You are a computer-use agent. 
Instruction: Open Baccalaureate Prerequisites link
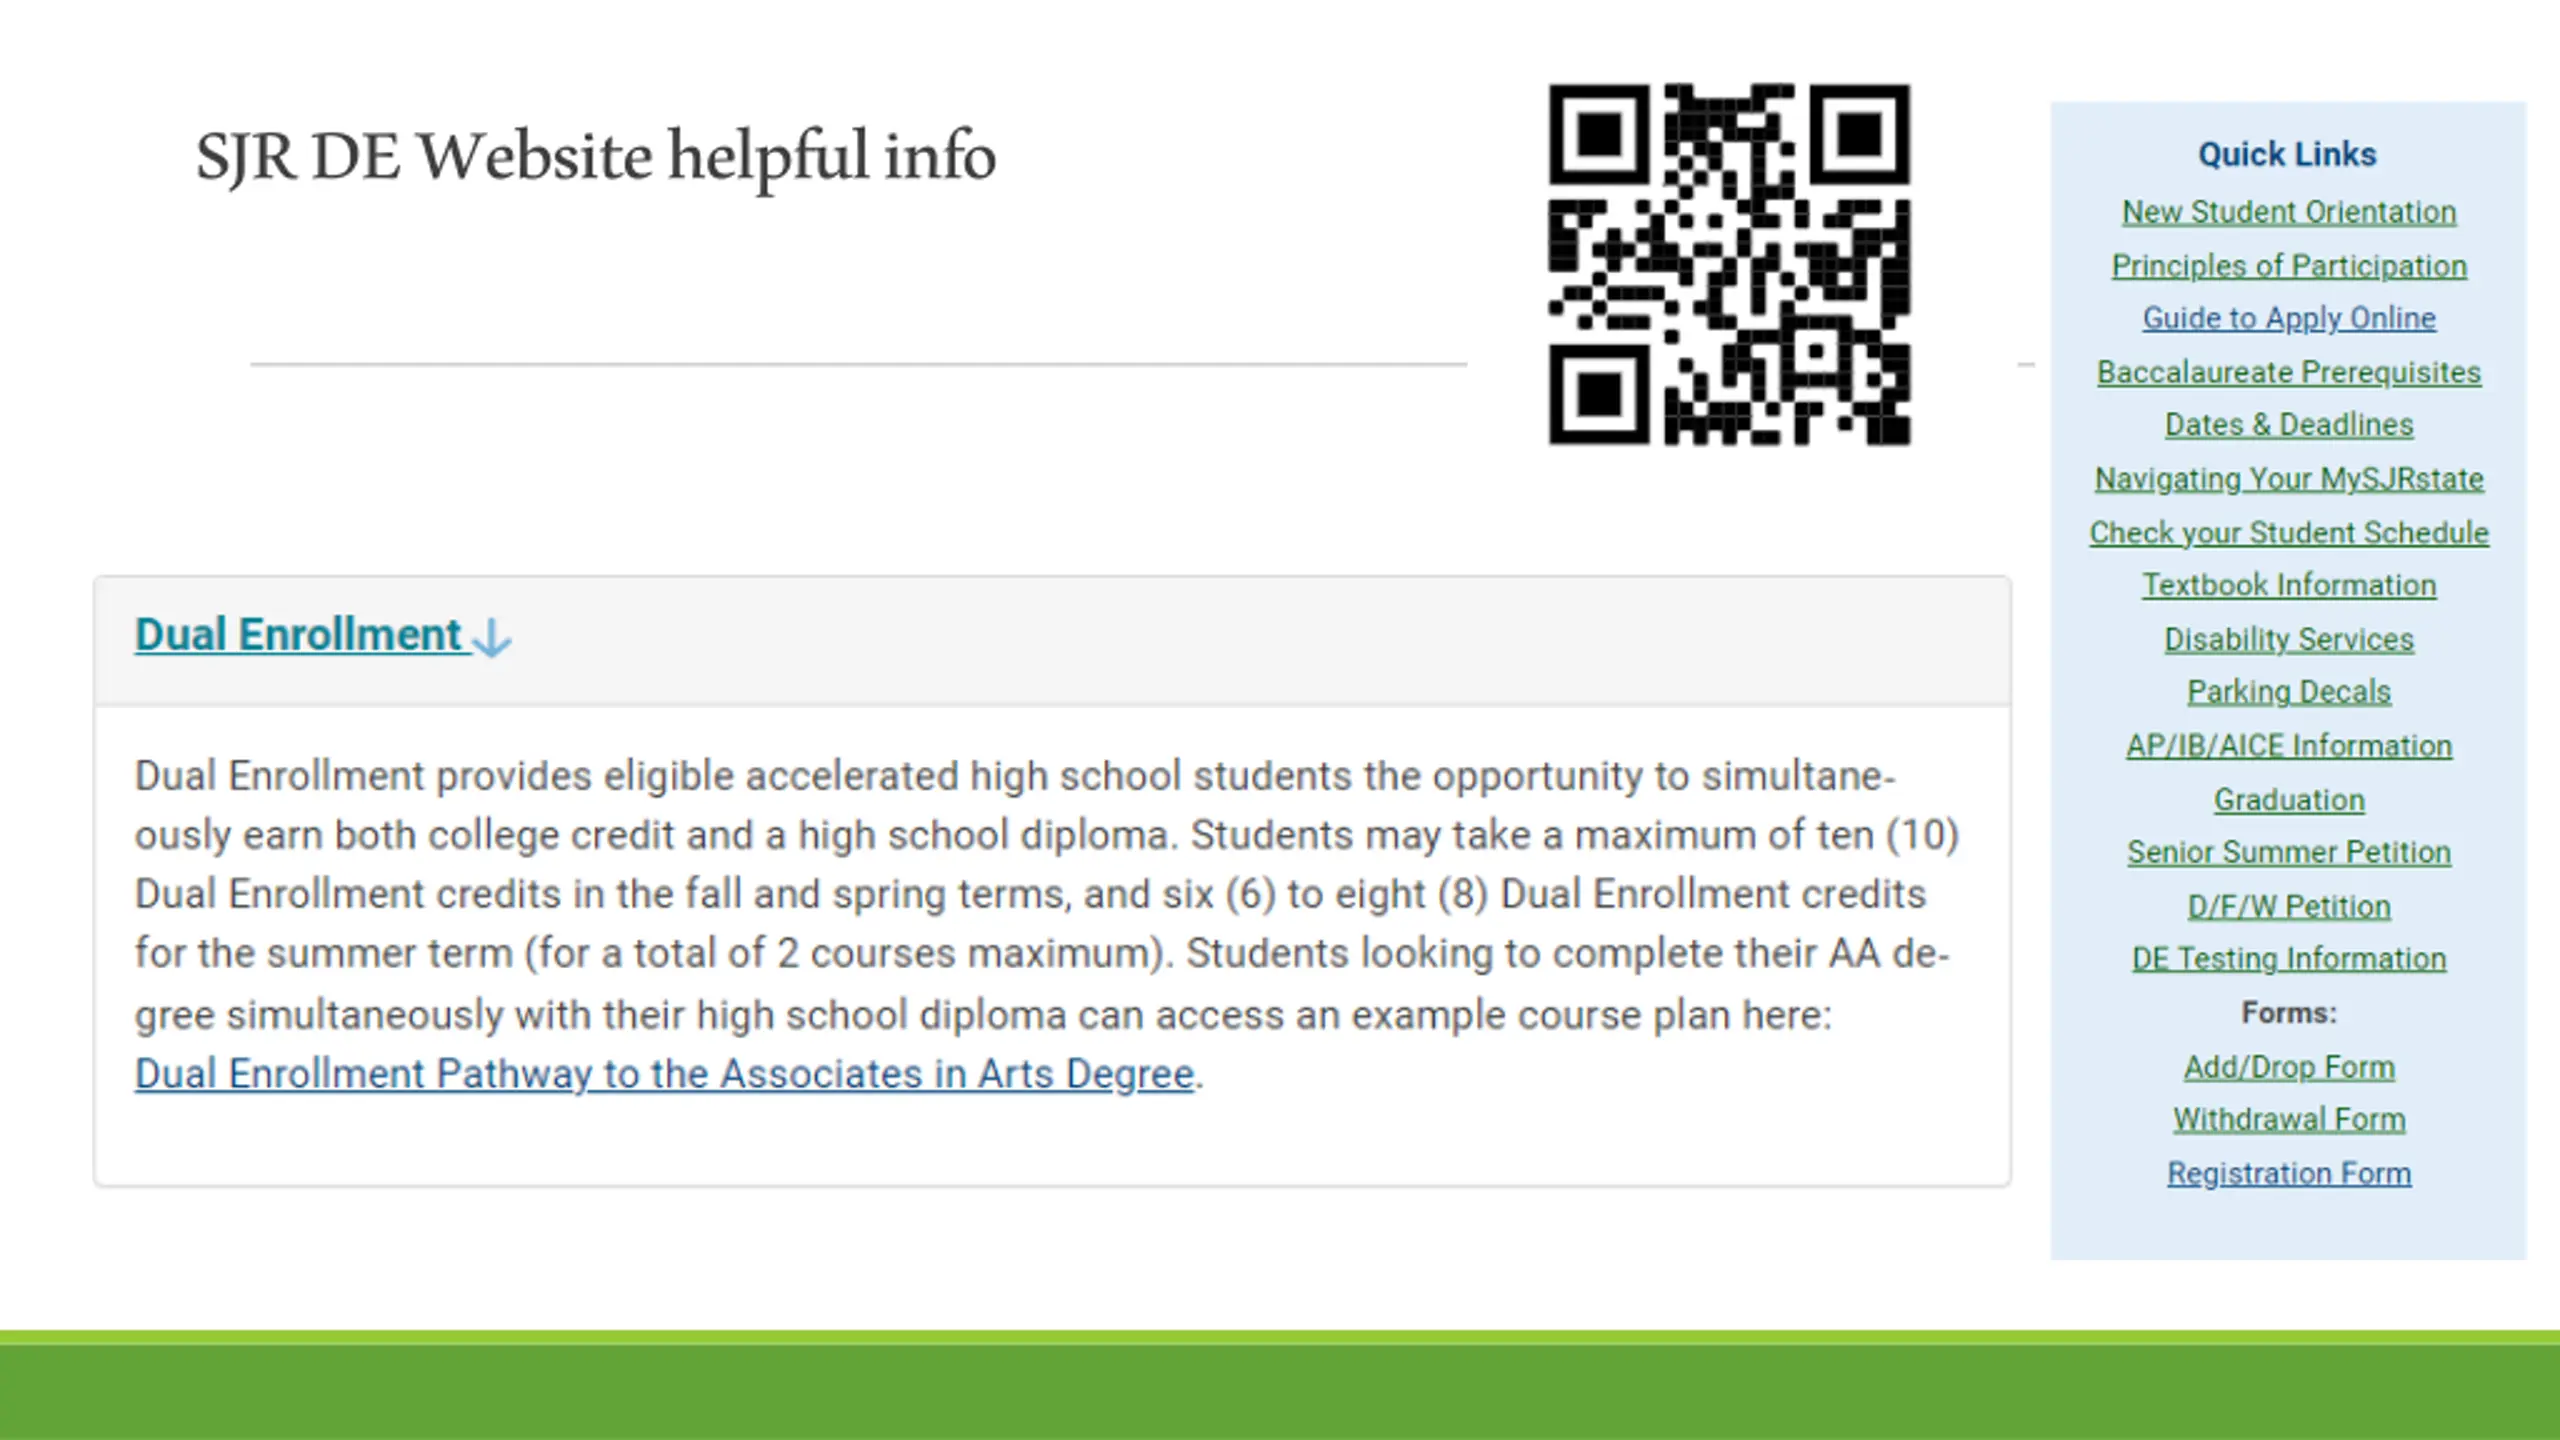(x=2289, y=372)
